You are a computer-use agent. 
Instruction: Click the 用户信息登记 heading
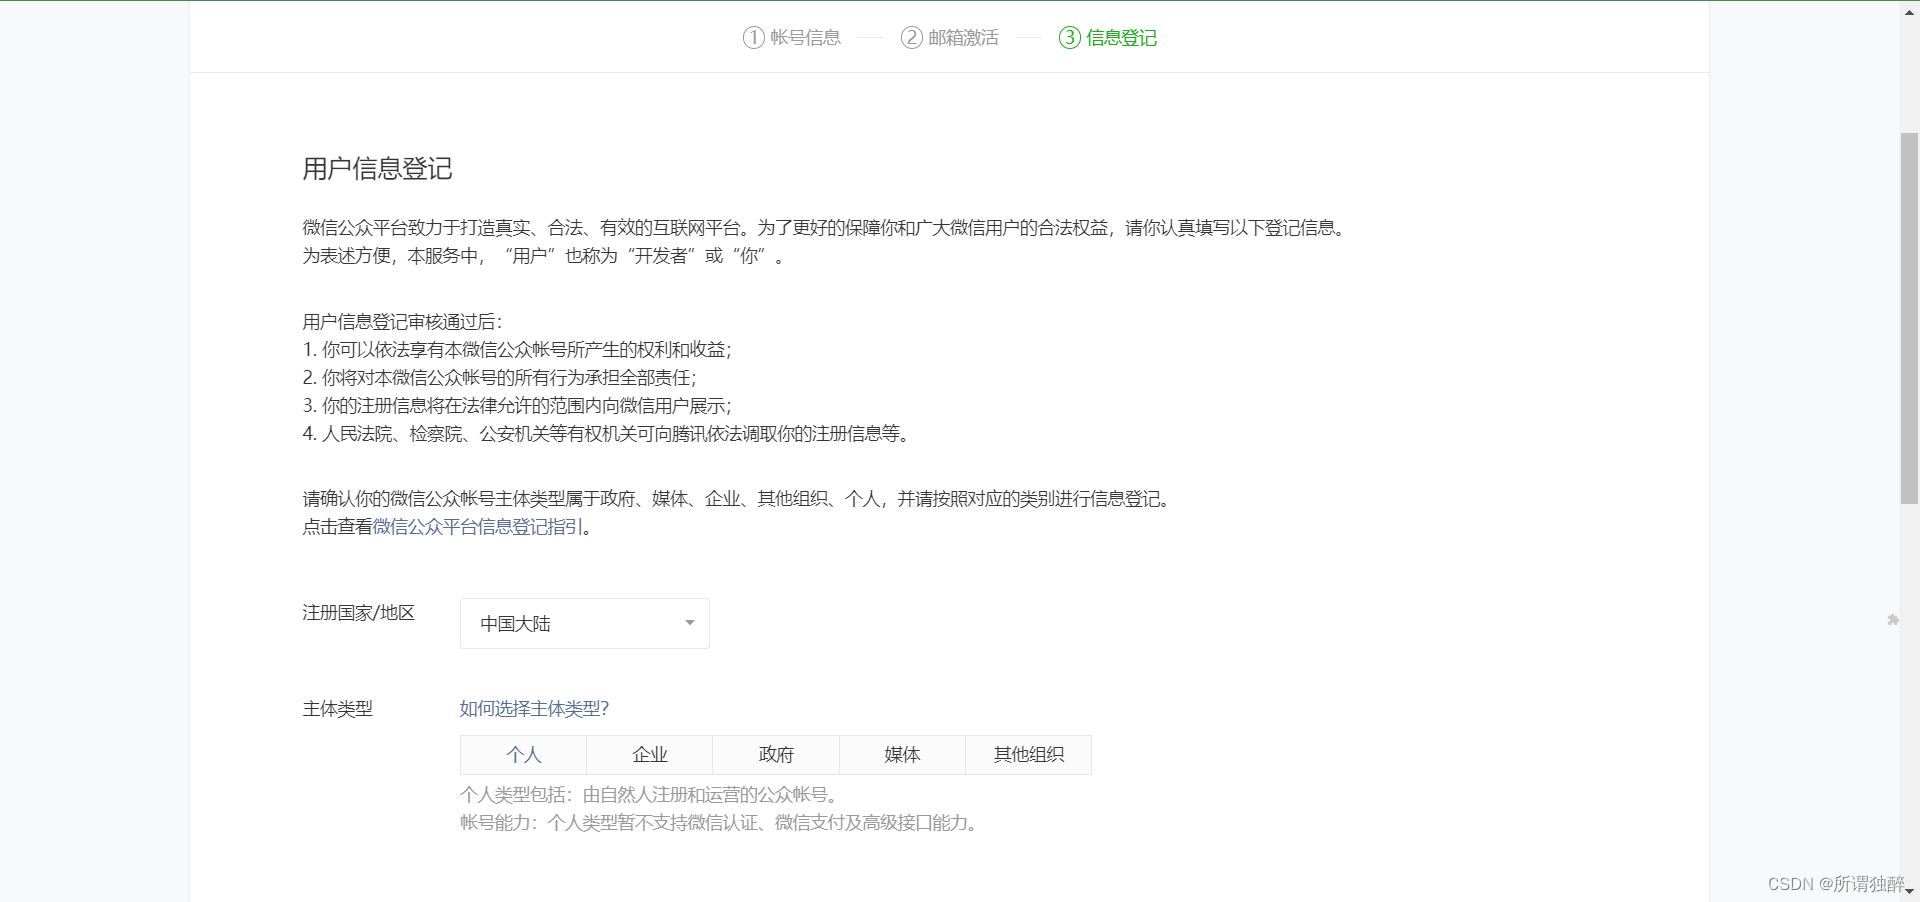point(378,169)
